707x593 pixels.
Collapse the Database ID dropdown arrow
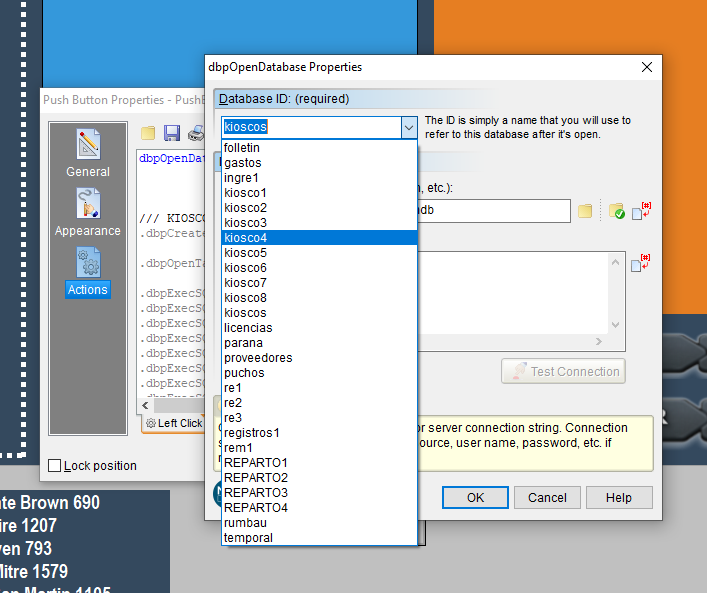coord(408,127)
